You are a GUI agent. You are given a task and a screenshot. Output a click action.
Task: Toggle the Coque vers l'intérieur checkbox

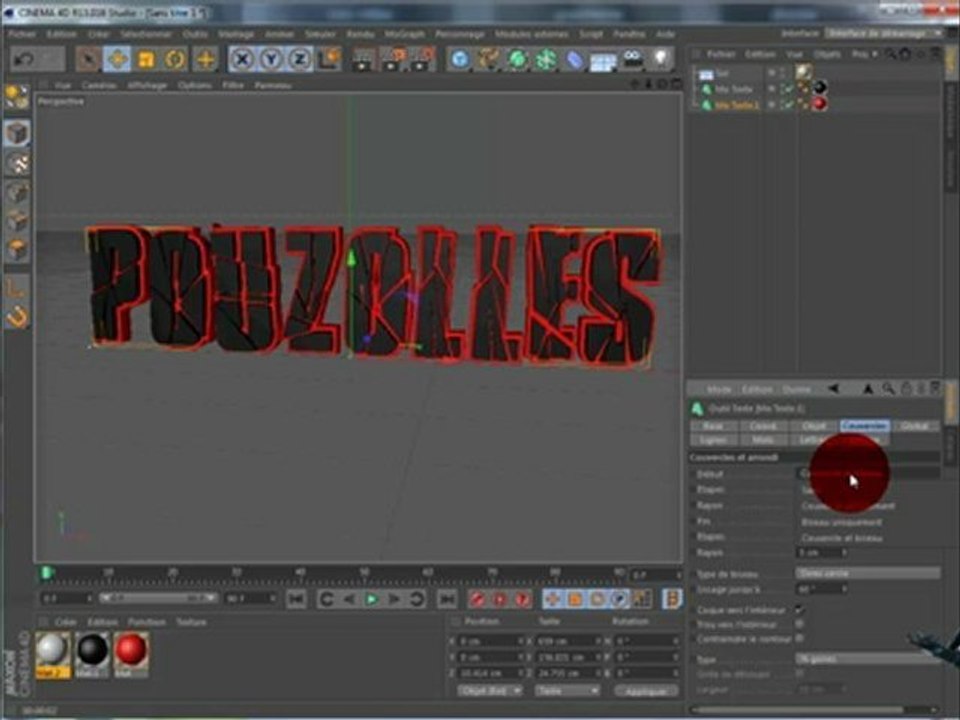point(799,610)
